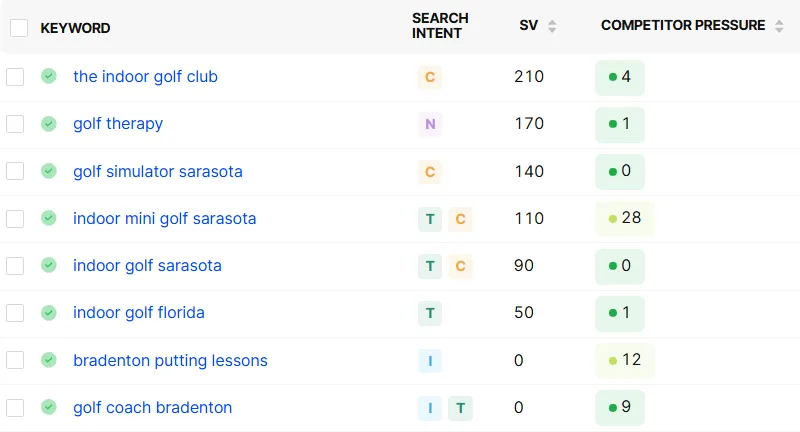Viewport: 800px width, 432px height.
Task: Click the T intent badge for golf coach bradenton
Action: 460,408
